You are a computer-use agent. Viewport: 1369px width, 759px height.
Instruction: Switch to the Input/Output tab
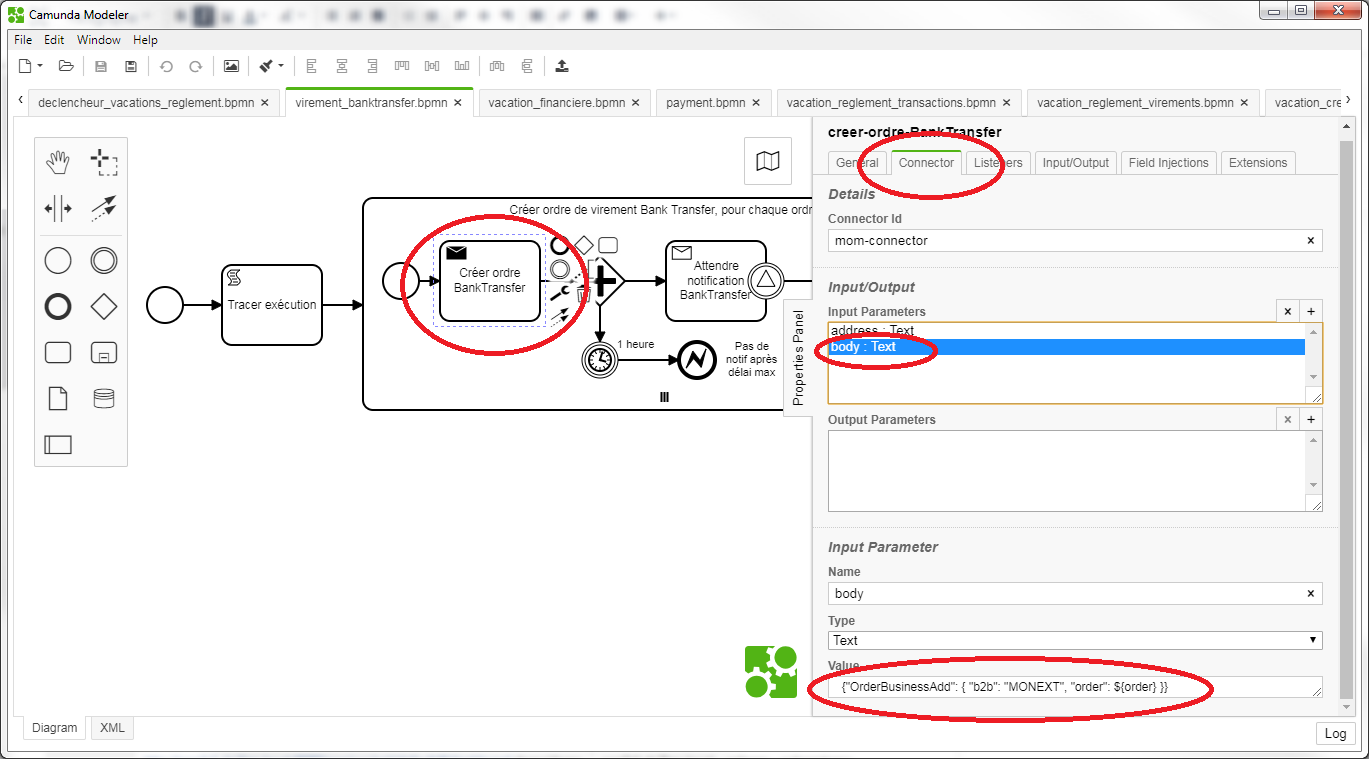tap(1075, 163)
